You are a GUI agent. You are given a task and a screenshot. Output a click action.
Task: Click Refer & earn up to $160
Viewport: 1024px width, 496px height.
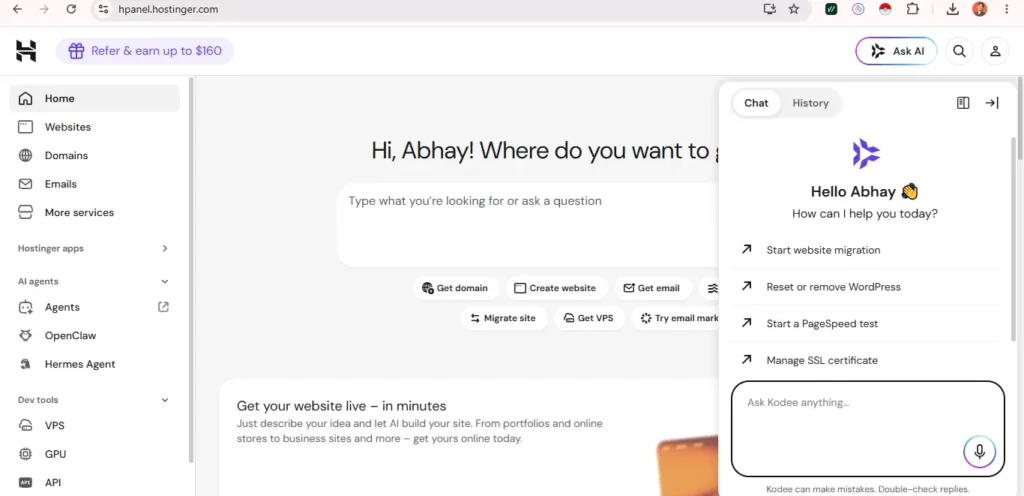click(x=144, y=51)
